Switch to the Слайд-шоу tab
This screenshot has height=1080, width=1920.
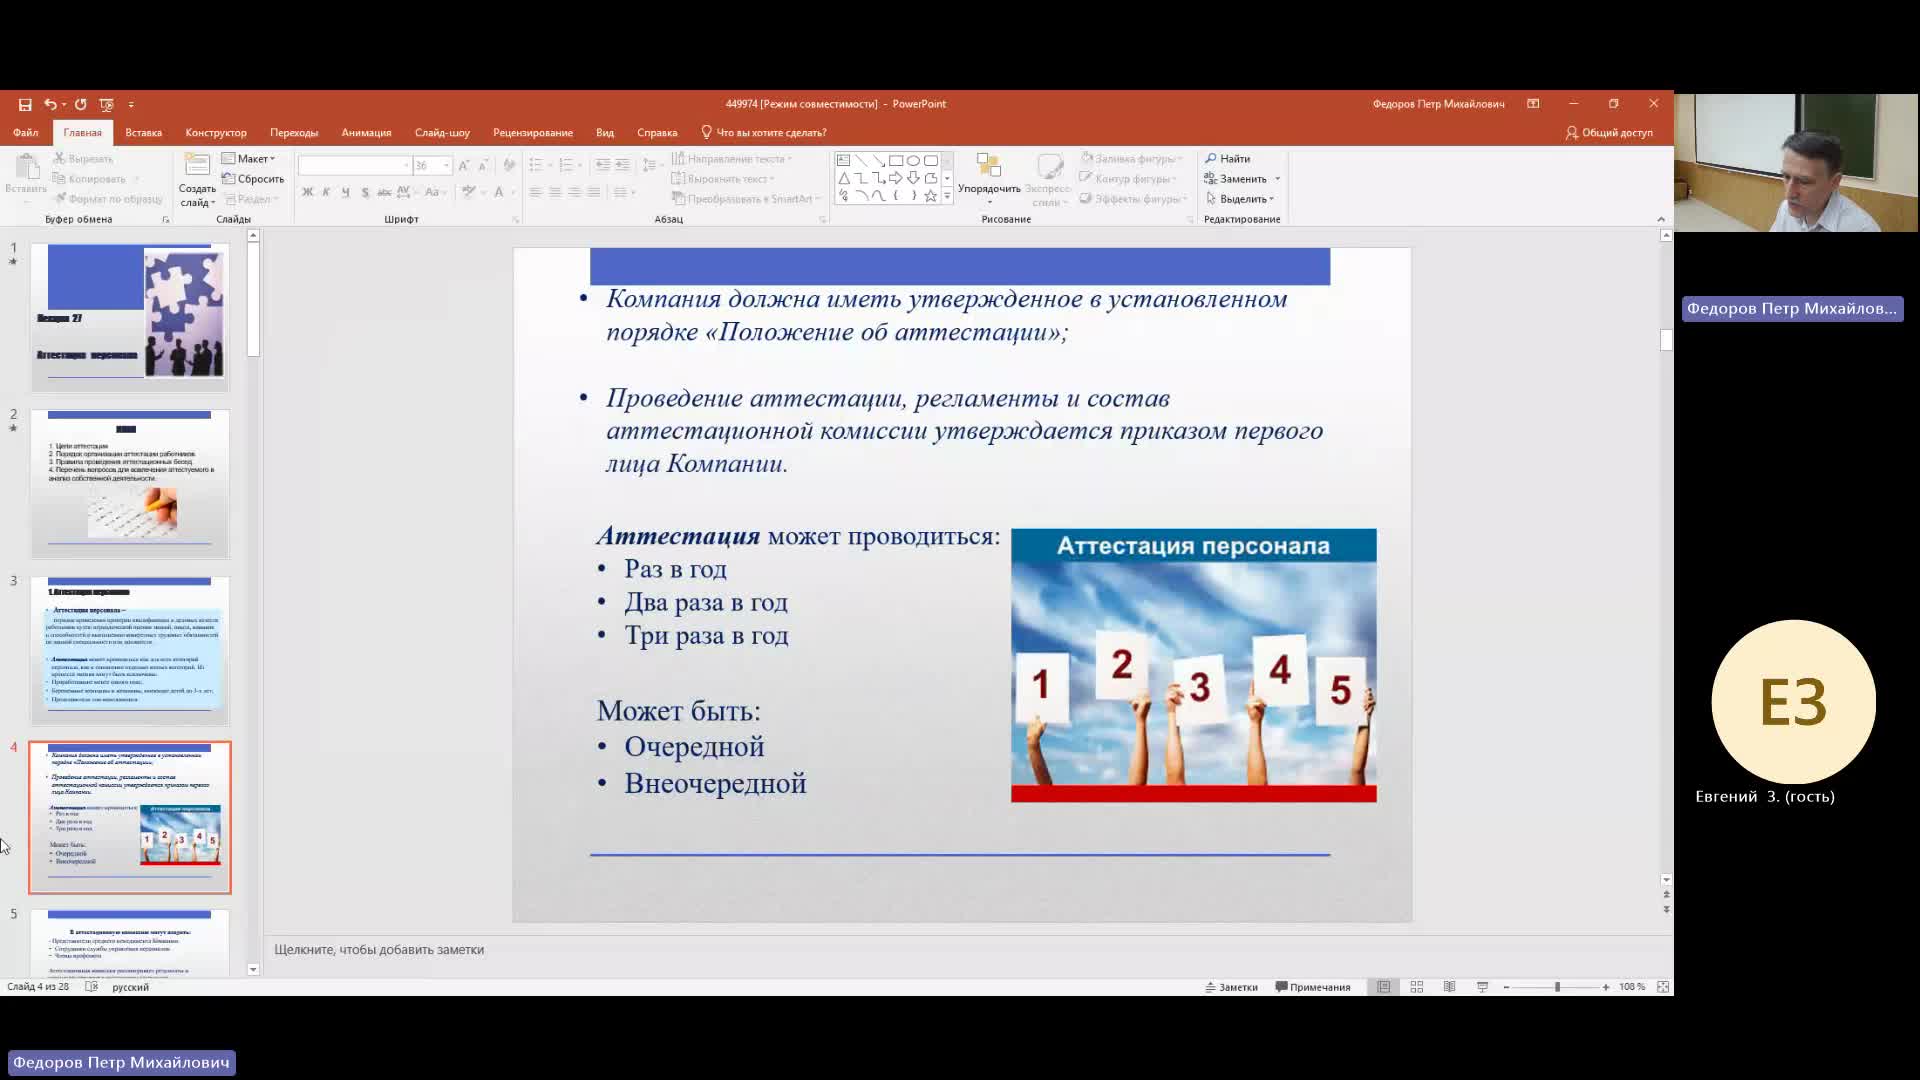pyautogui.click(x=442, y=132)
